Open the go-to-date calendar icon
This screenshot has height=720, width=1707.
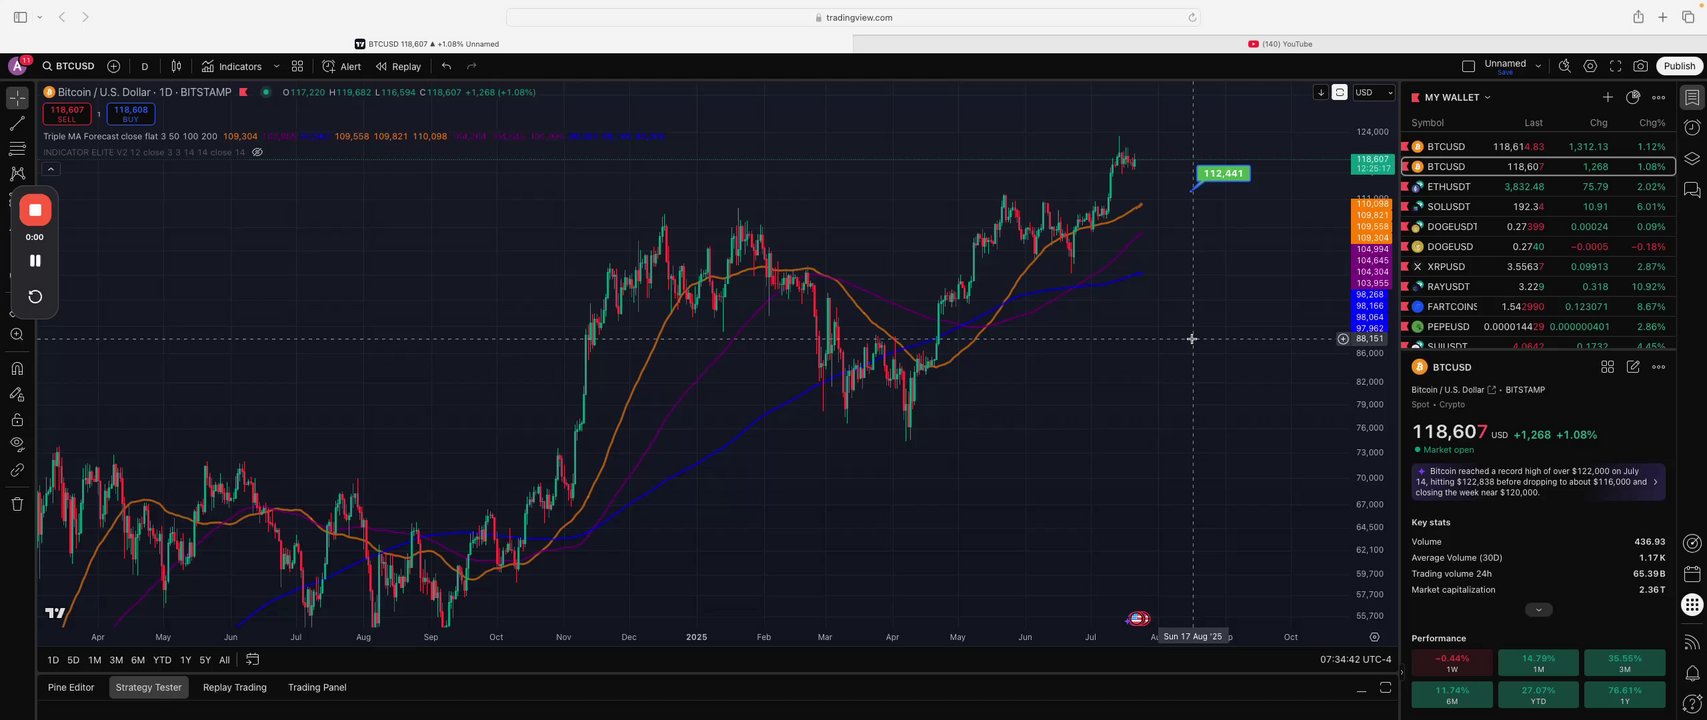[253, 660]
